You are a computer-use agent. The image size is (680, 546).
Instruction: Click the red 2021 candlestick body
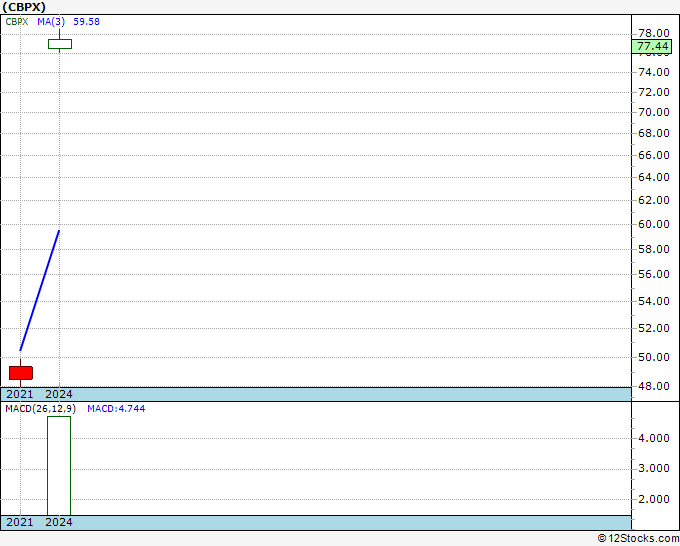tap(21, 373)
